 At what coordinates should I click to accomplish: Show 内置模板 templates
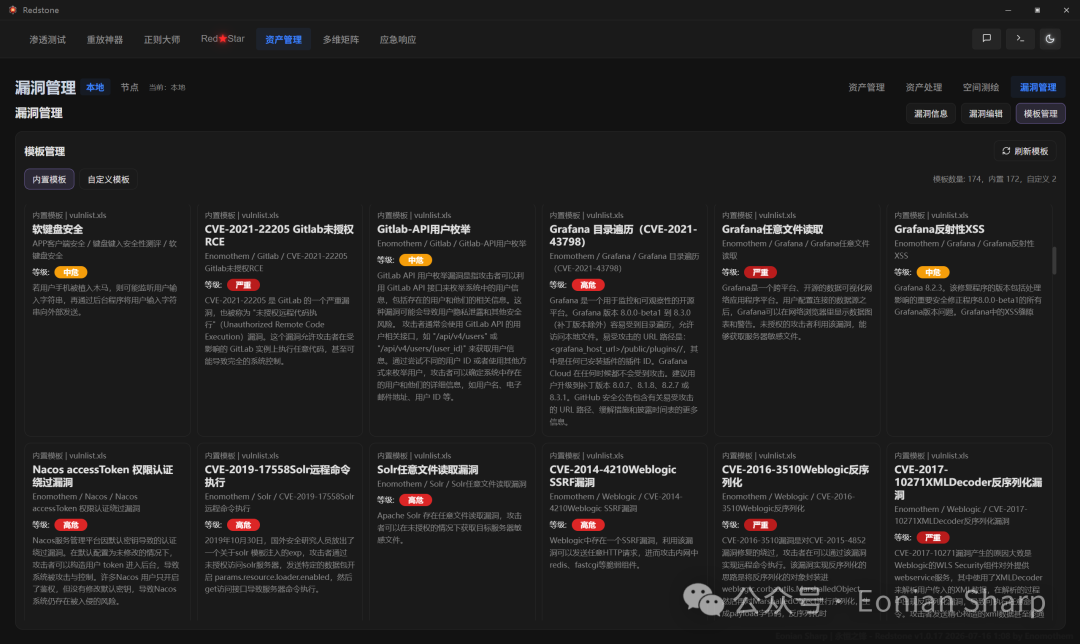point(49,179)
